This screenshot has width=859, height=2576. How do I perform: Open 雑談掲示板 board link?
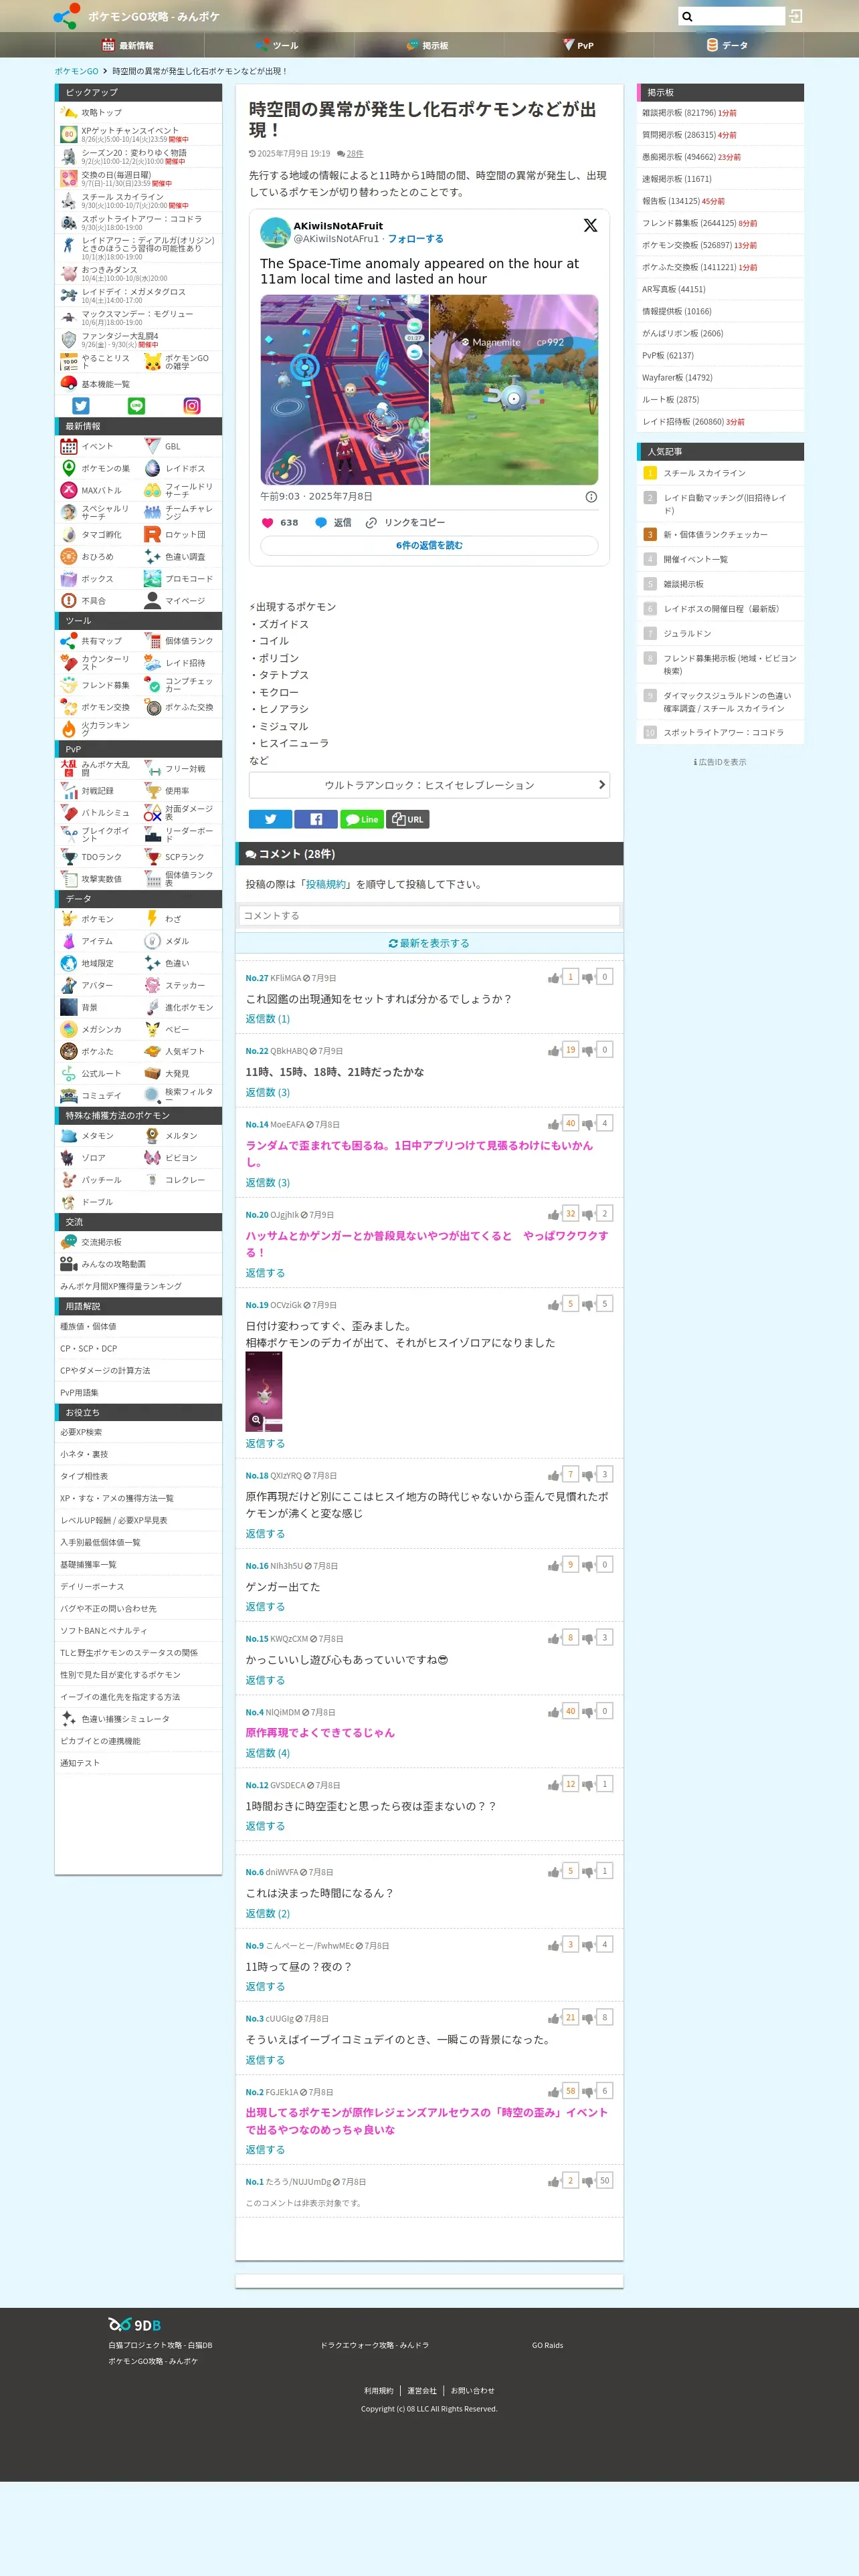tap(720, 113)
